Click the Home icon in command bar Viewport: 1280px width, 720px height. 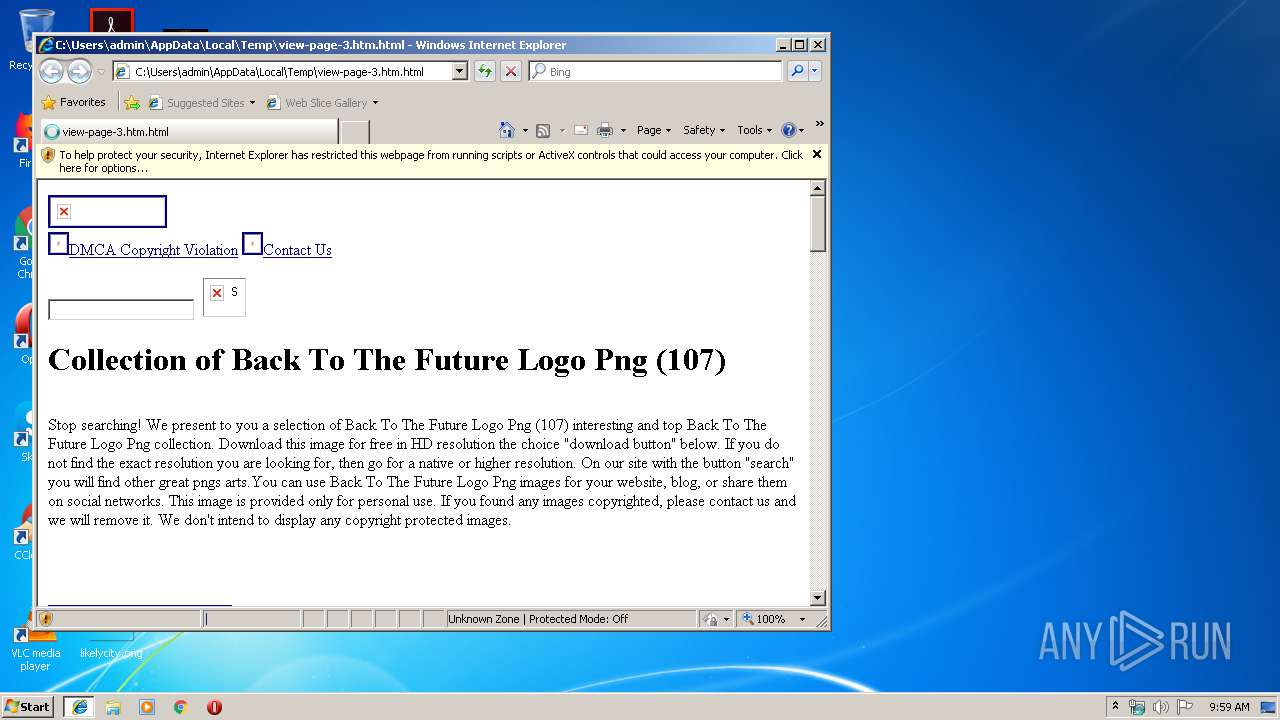(x=507, y=130)
